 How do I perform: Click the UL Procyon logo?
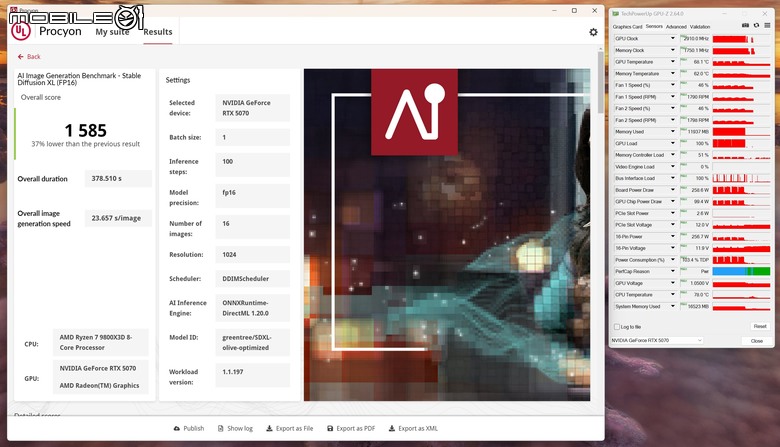[21, 31]
